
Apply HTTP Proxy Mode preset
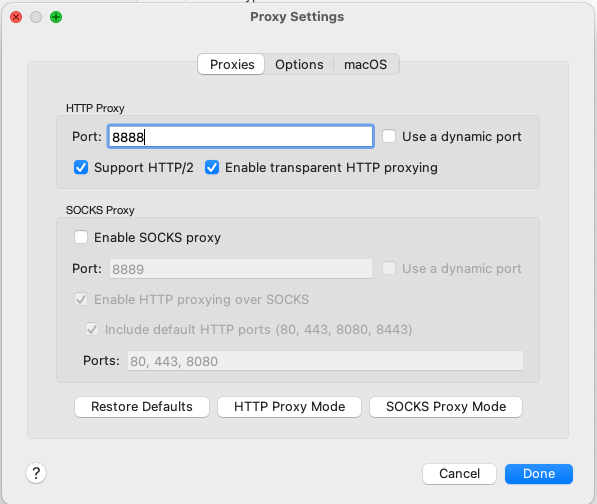(x=289, y=407)
